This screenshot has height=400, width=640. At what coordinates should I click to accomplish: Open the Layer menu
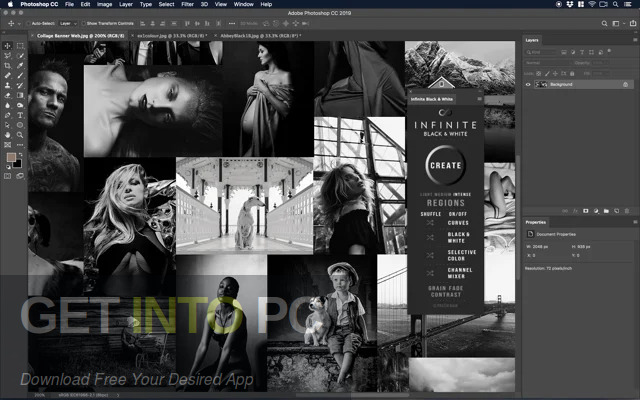tap(126, 4)
